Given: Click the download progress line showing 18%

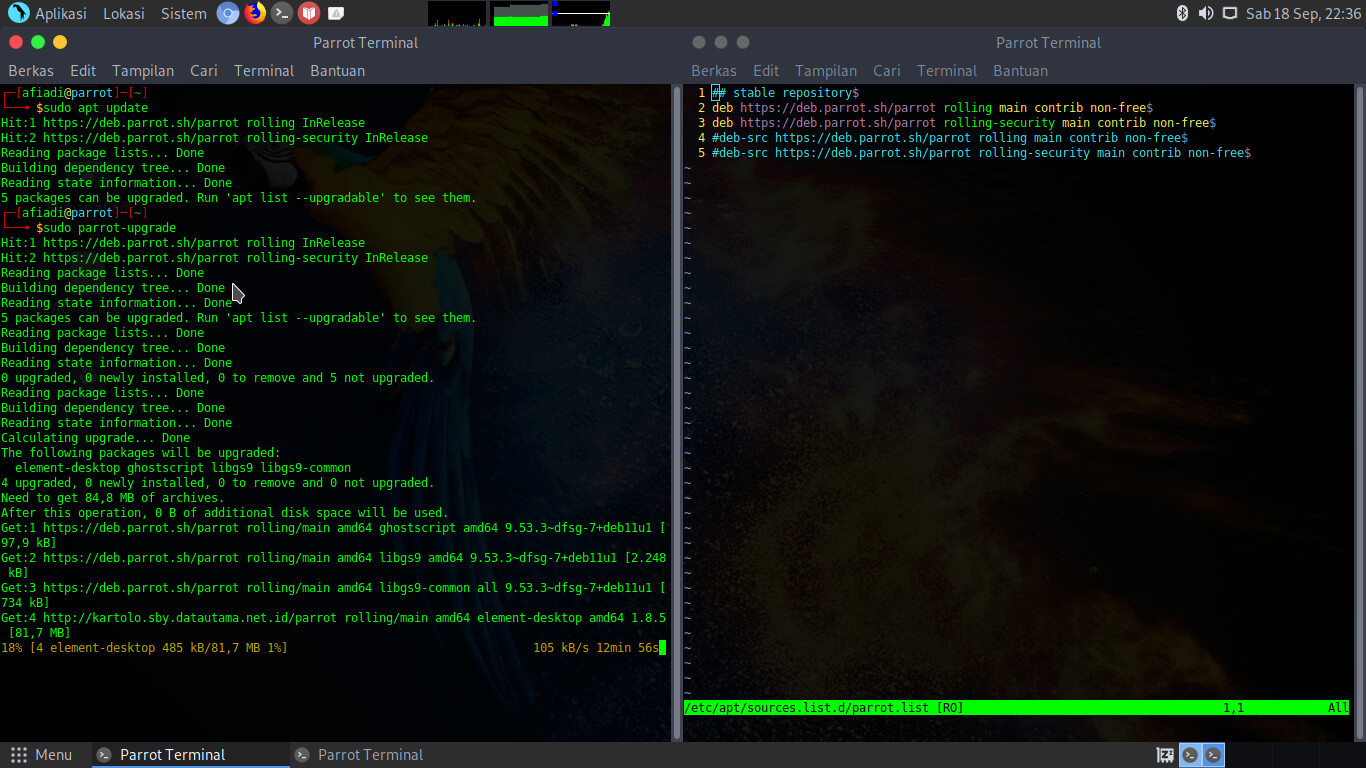Looking at the screenshot, I should click(333, 648).
